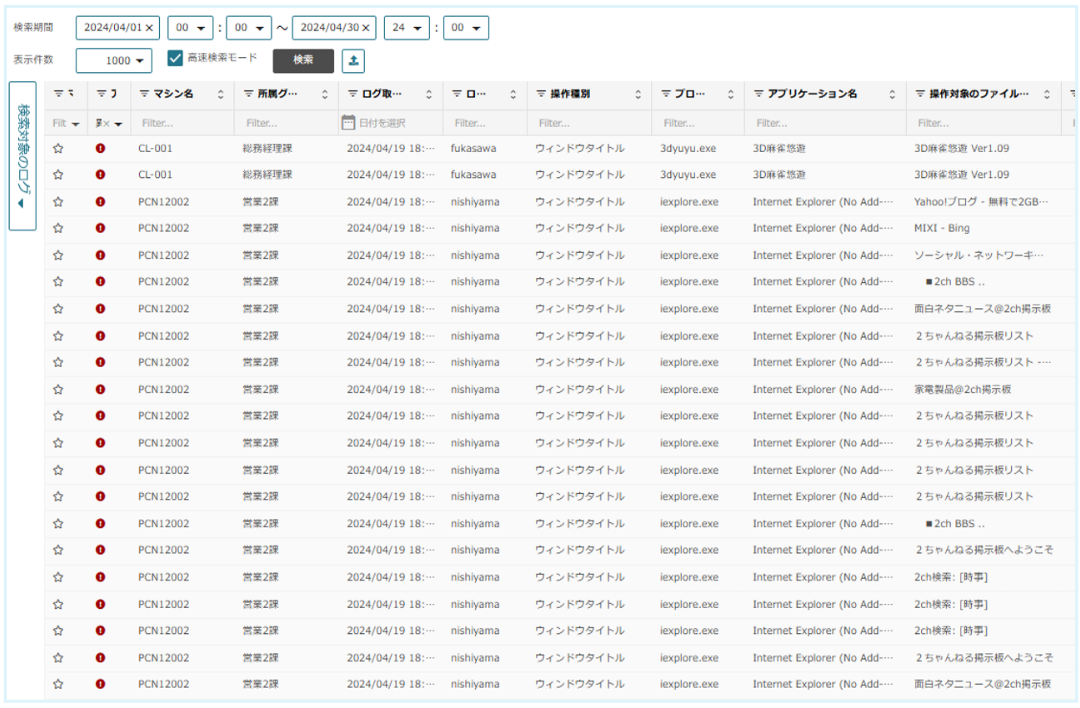This screenshot has height=708, width=1080.
Task: Sort by マシン名 using its sort arrows
Action: [x=220, y=94]
